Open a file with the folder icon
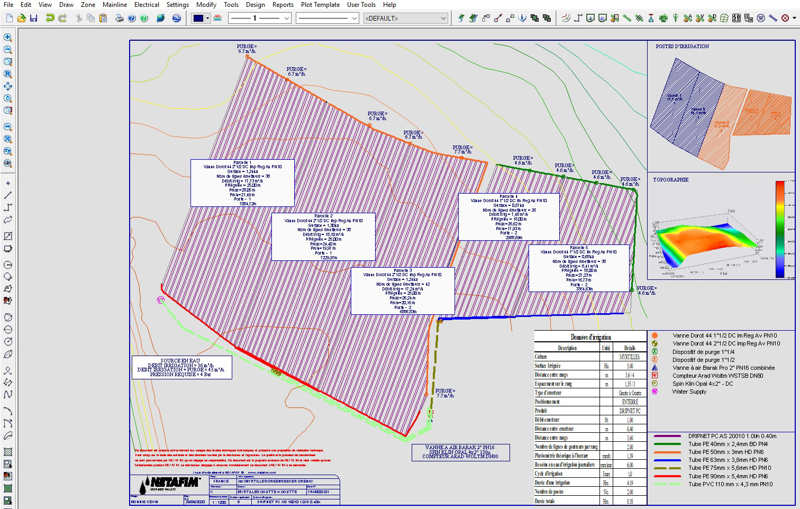The height and width of the screenshot is (509, 800). pyautogui.click(x=20, y=18)
